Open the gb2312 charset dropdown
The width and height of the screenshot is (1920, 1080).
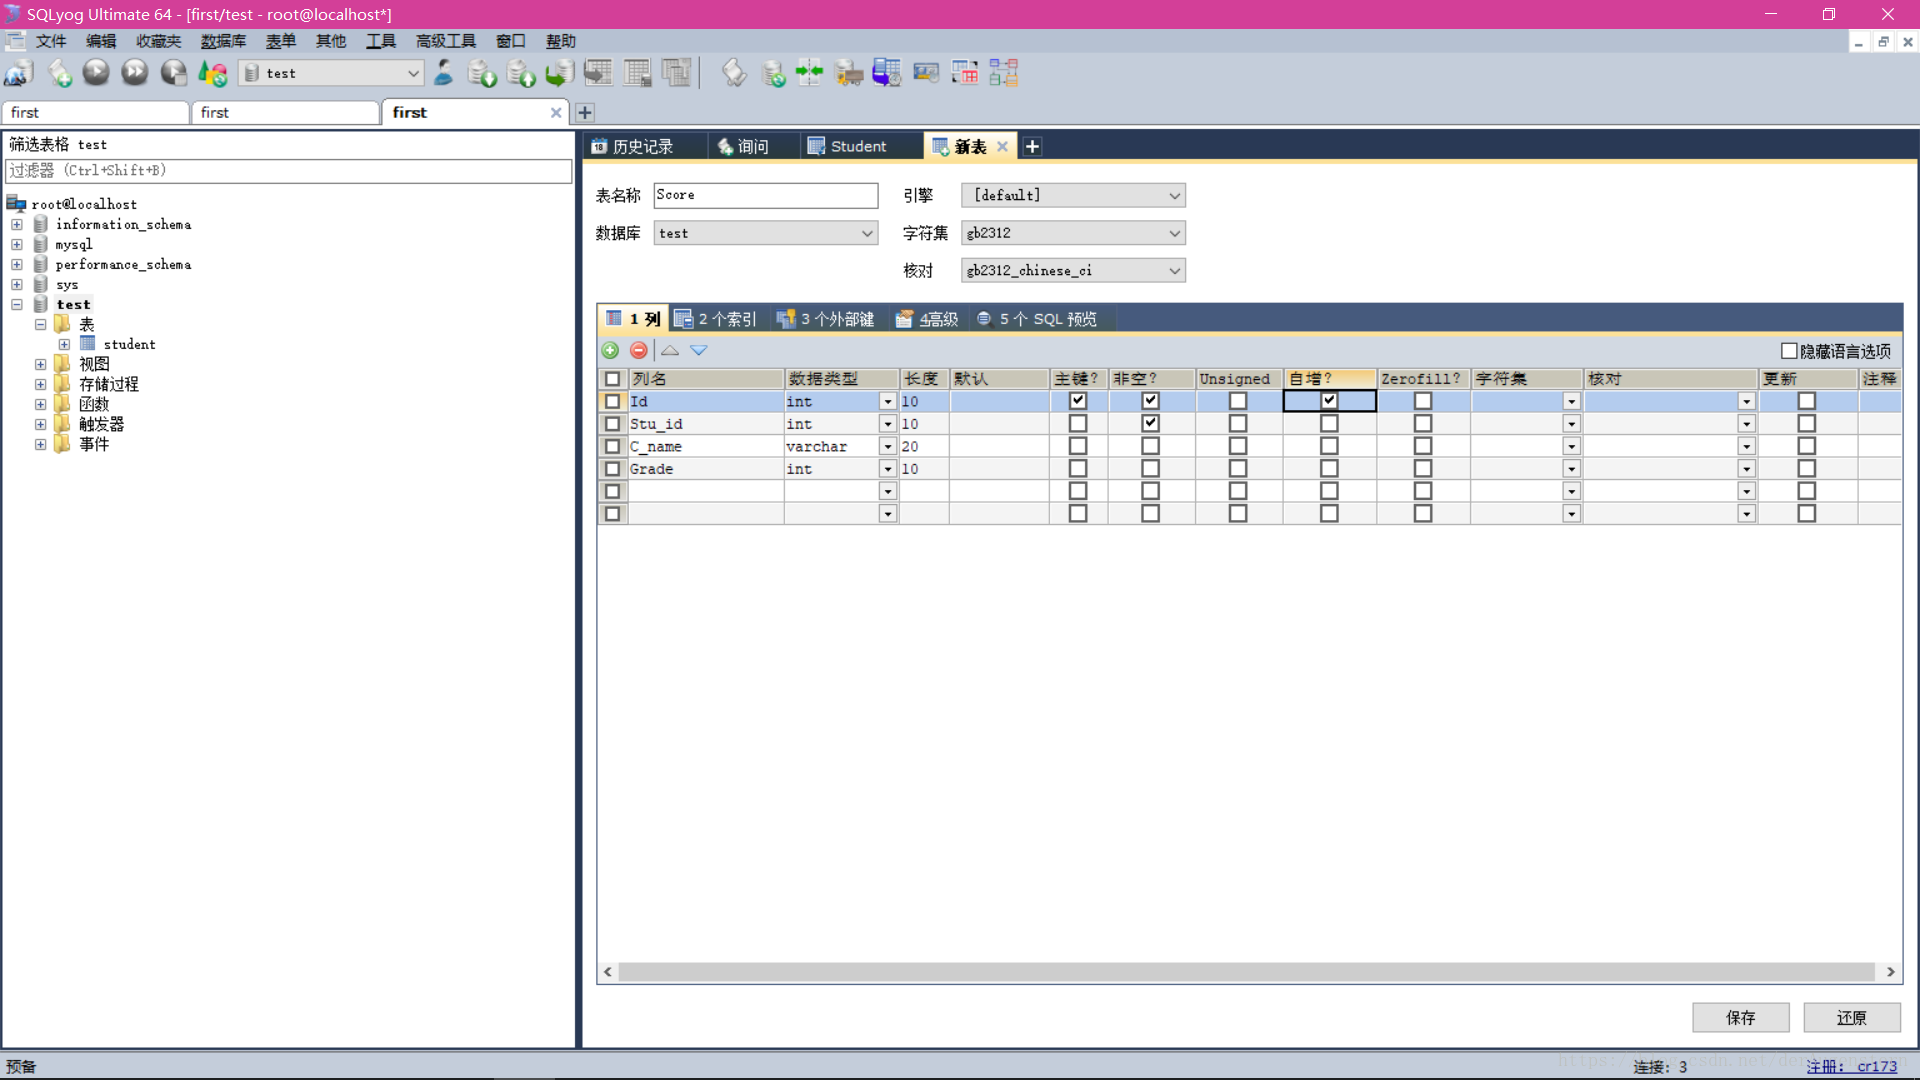click(1073, 233)
